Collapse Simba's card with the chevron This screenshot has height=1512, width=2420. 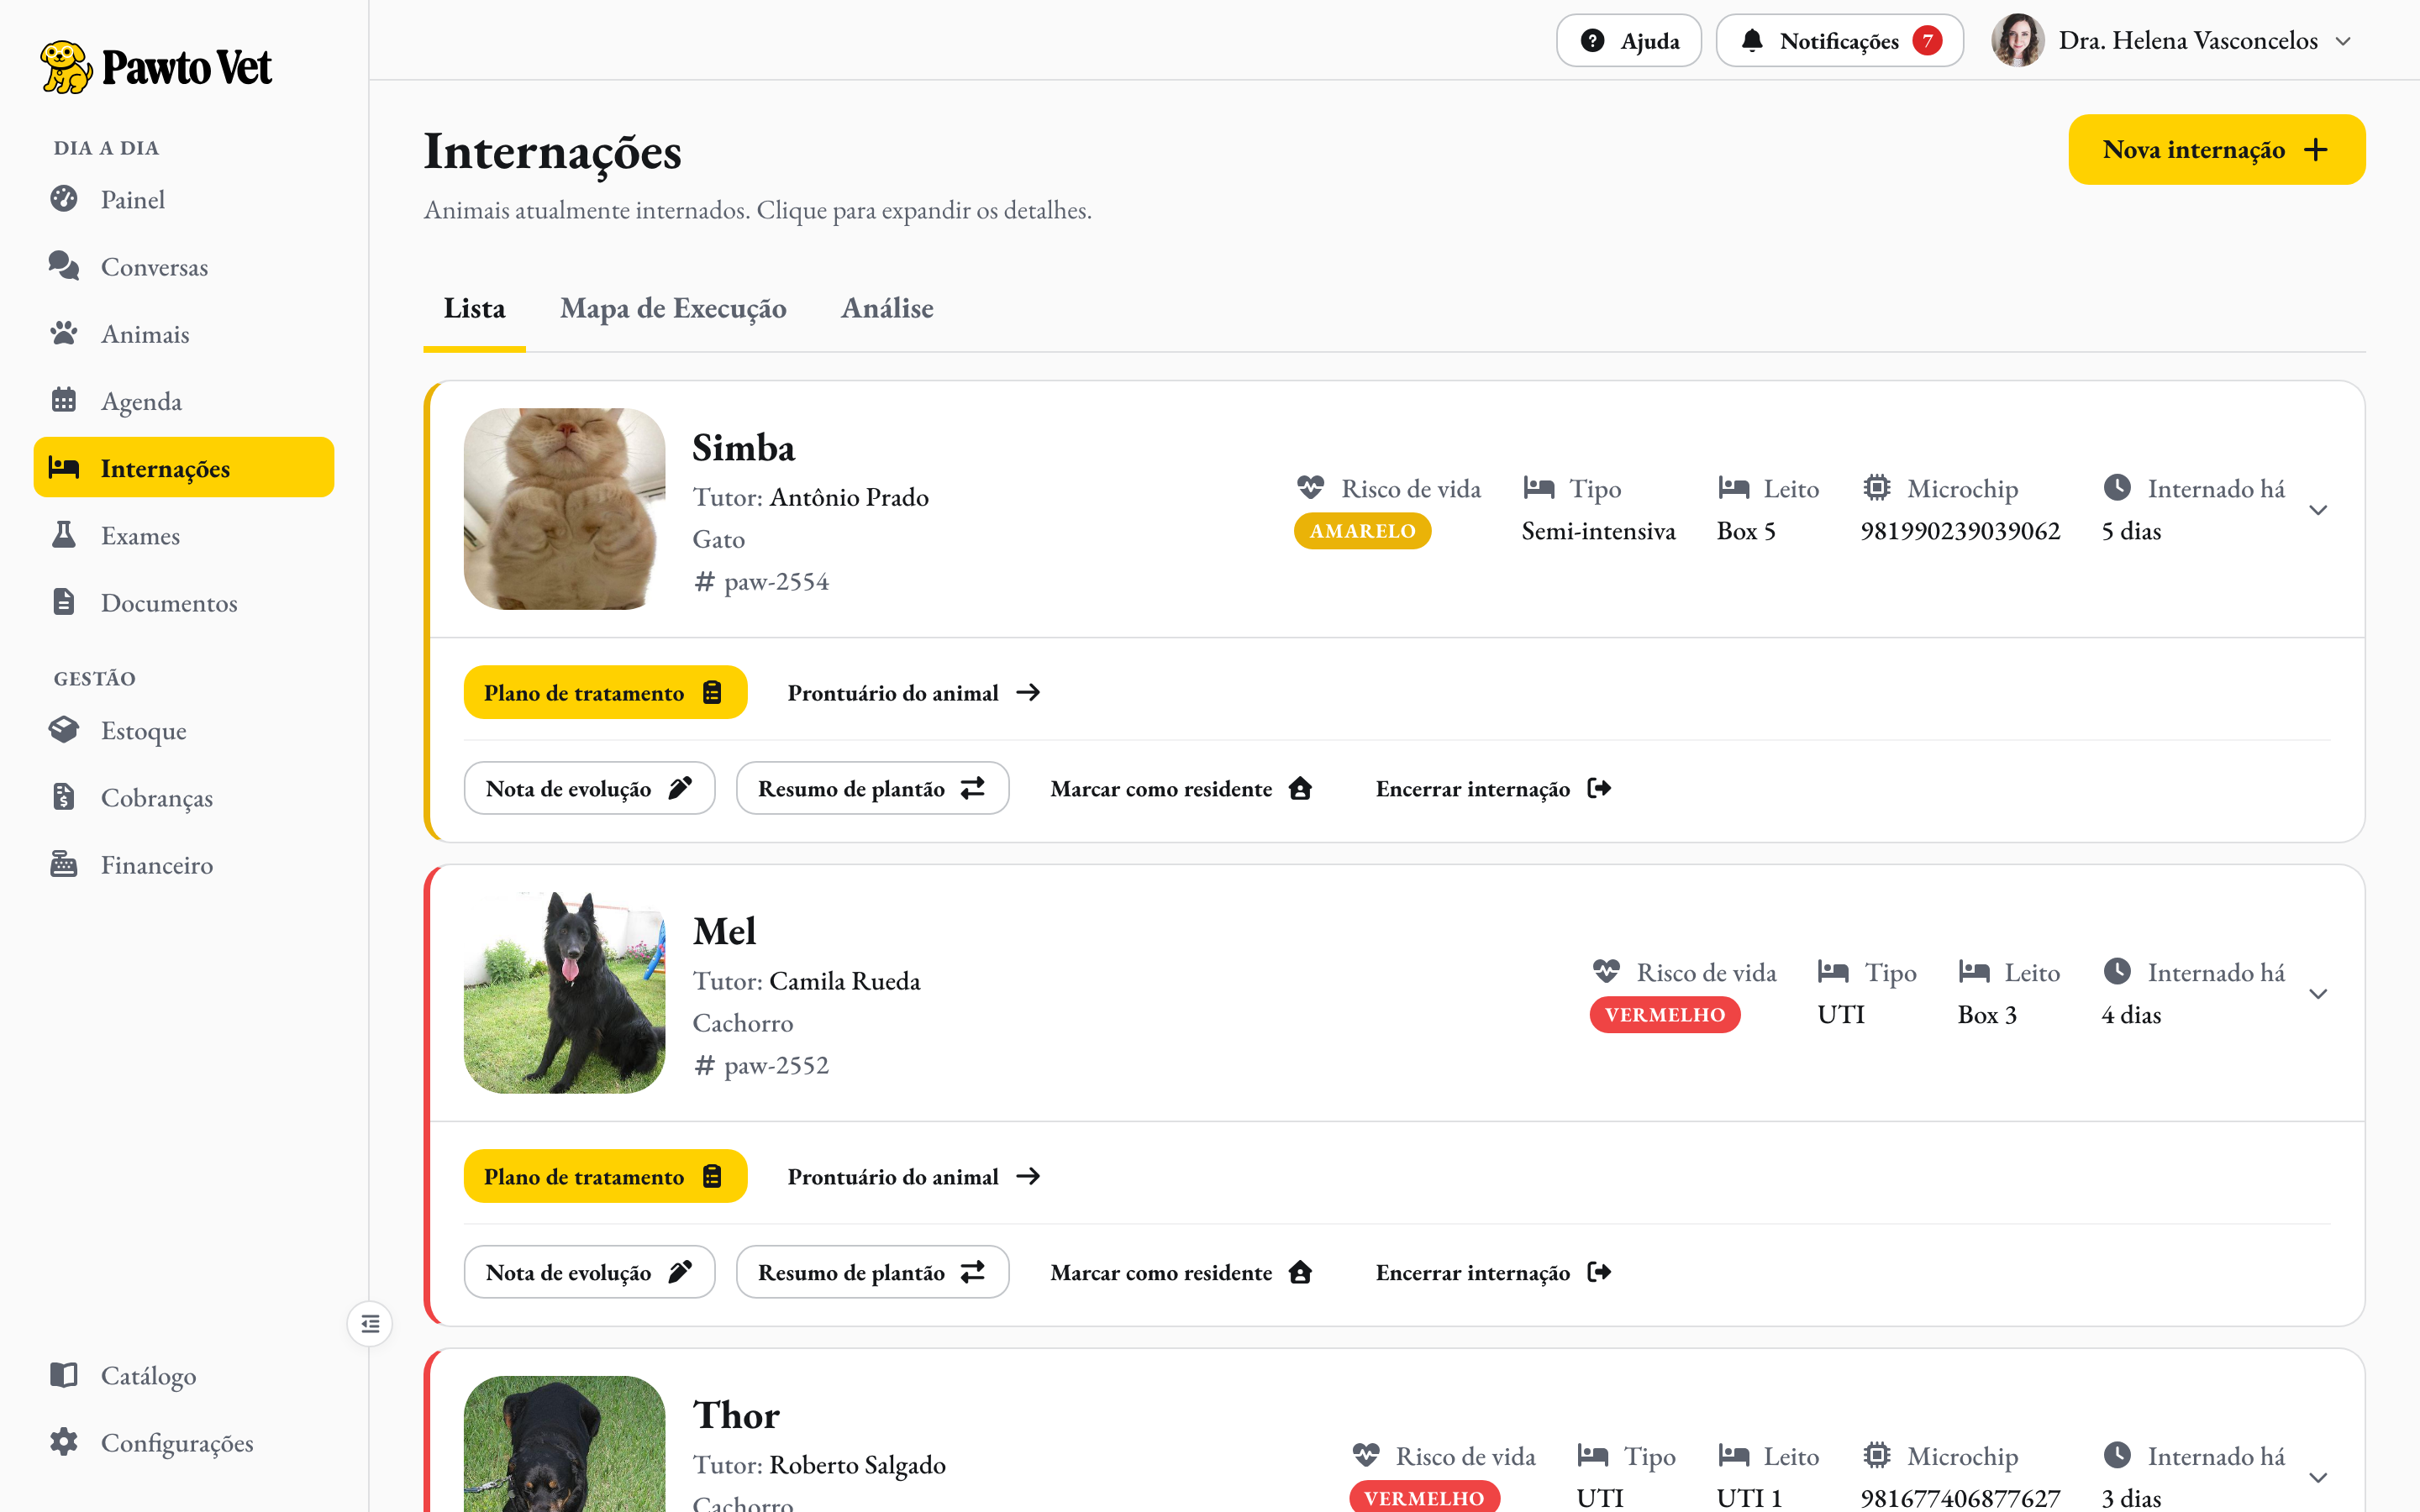tap(2318, 510)
